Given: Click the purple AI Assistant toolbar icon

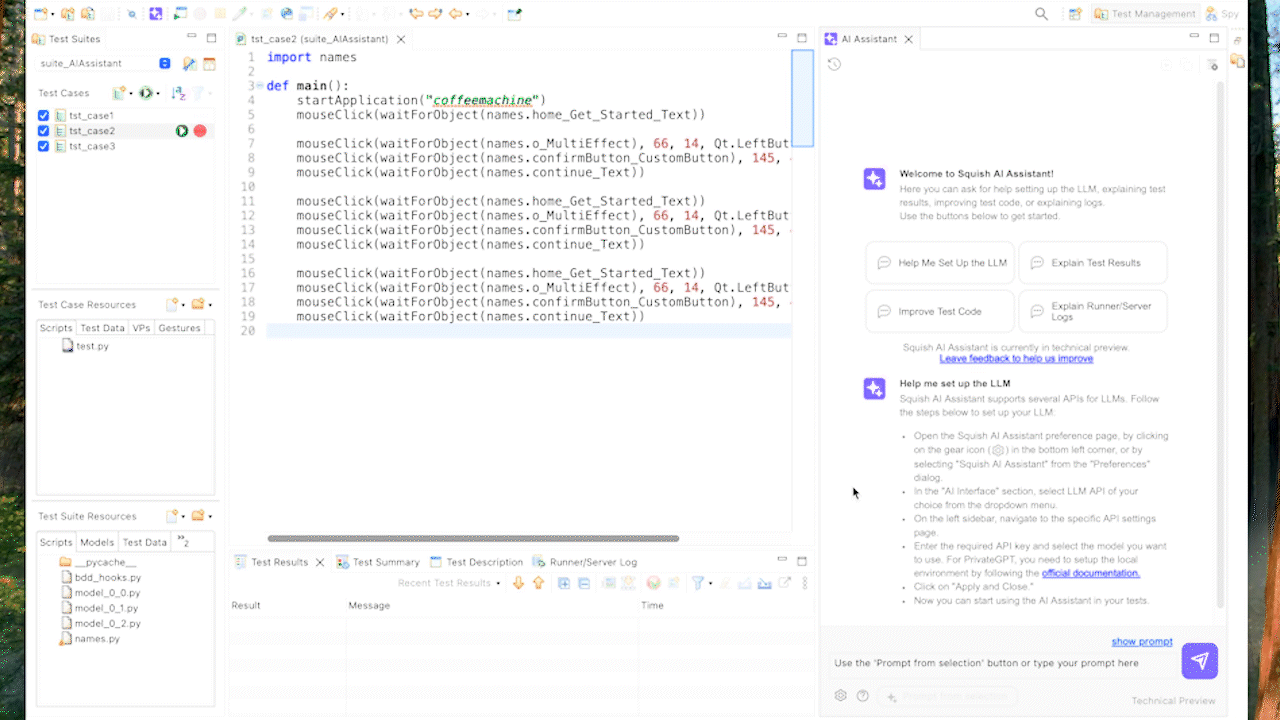Looking at the screenshot, I should 155,14.
